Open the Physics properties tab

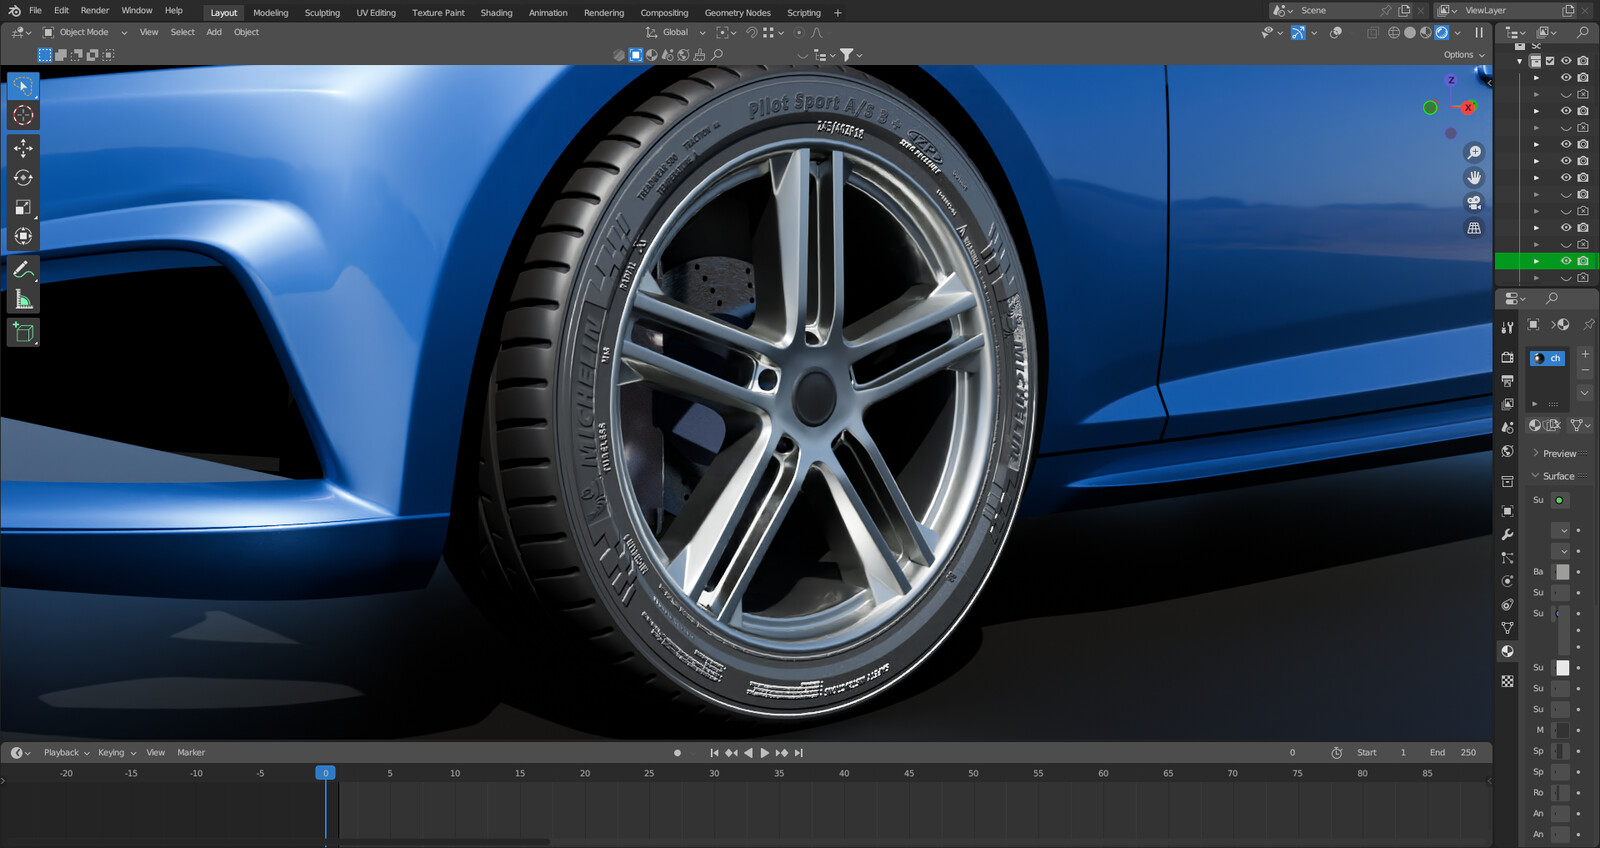tap(1507, 581)
